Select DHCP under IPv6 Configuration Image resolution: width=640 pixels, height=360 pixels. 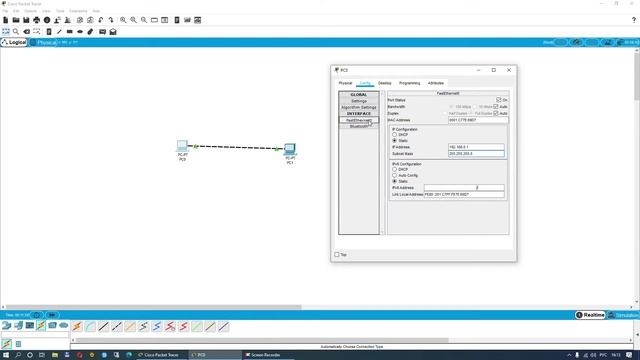(x=394, y=169)
